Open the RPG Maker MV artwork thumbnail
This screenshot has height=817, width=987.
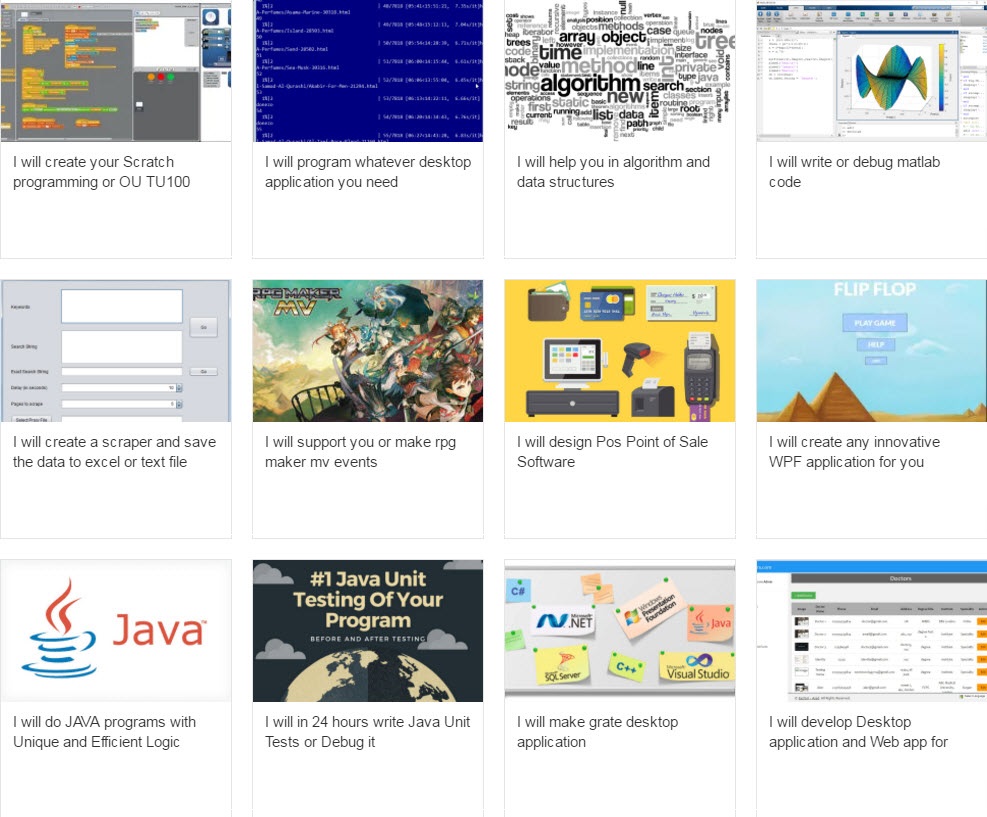pos(367,350)
